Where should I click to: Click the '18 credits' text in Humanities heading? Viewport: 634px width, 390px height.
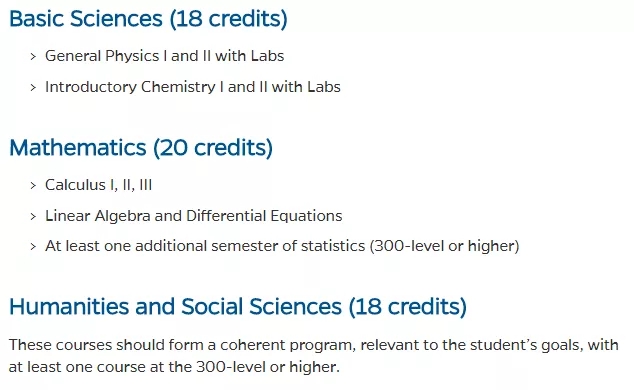(x=408, y=307)
